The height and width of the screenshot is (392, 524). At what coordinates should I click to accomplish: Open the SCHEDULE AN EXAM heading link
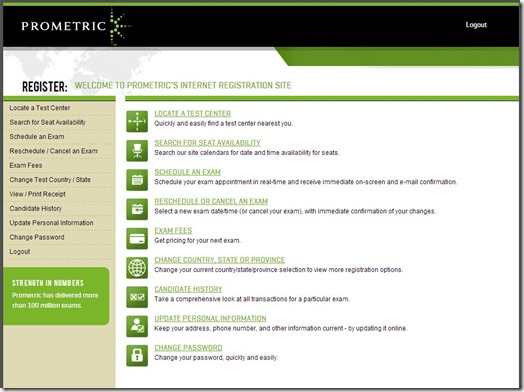click(x=187, y=172)
